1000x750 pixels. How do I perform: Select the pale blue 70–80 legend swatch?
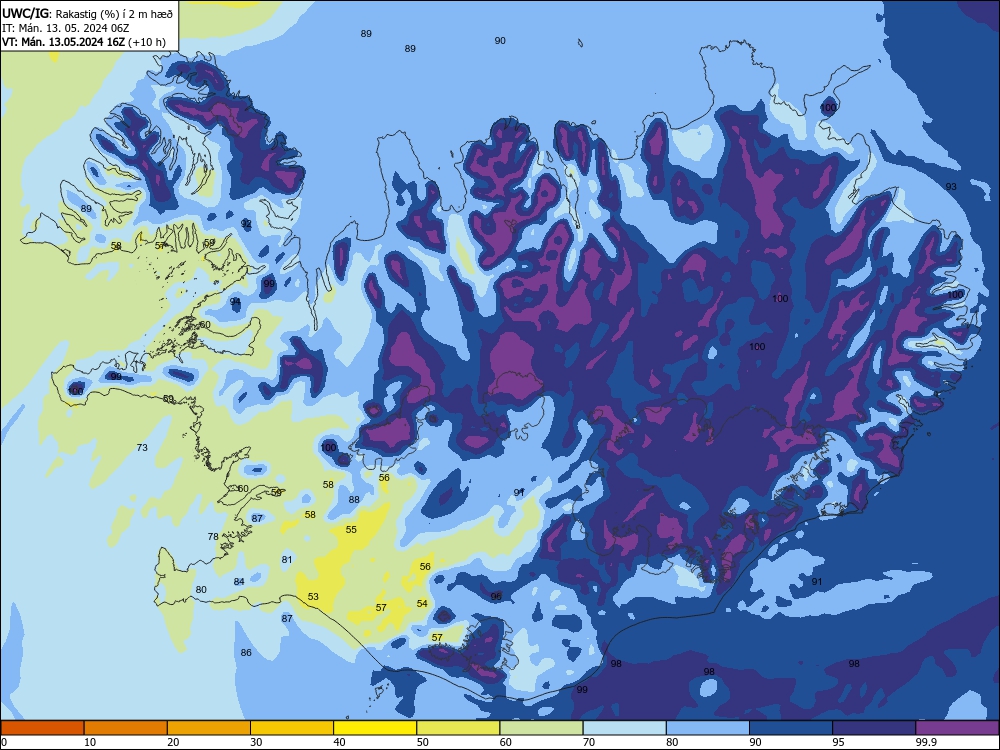tap(624, 728)
